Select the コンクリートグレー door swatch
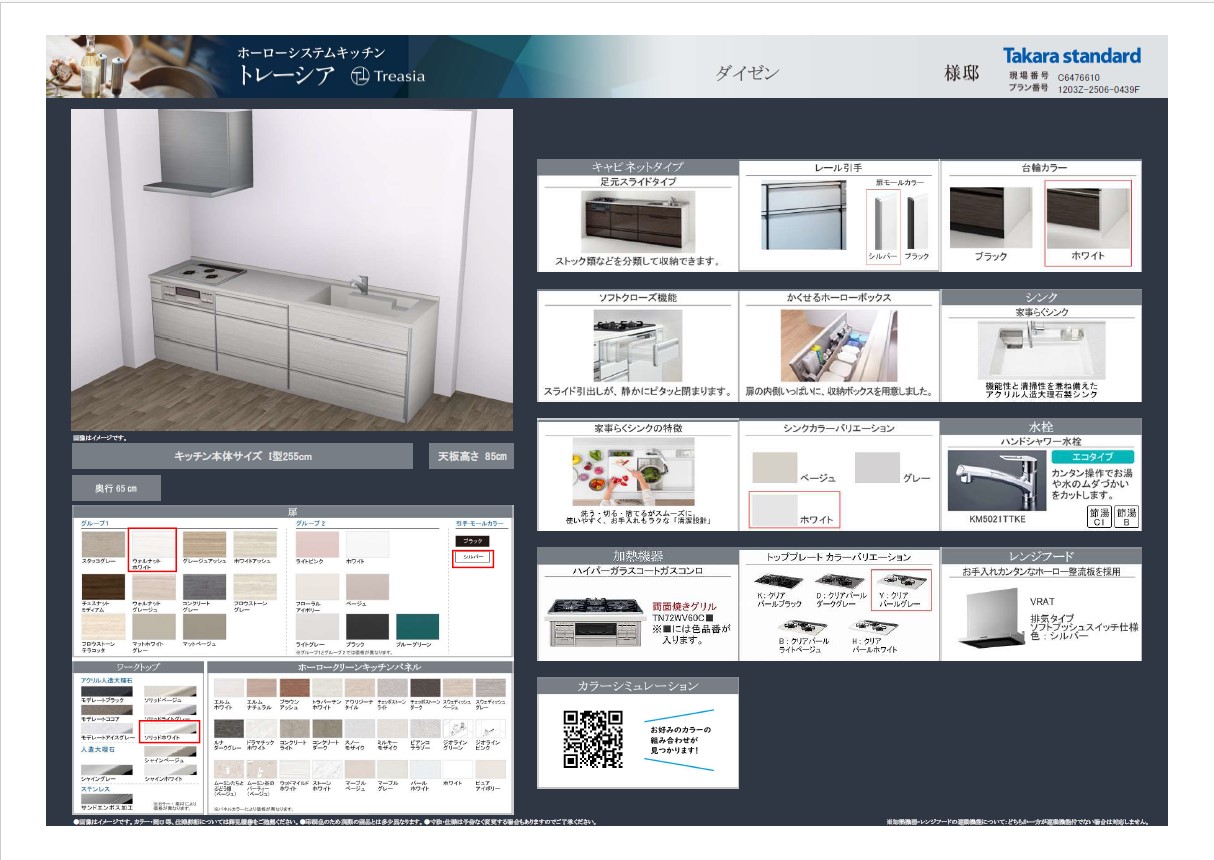The height and width of the screenshot is (860, 1214). click(205, 587)
